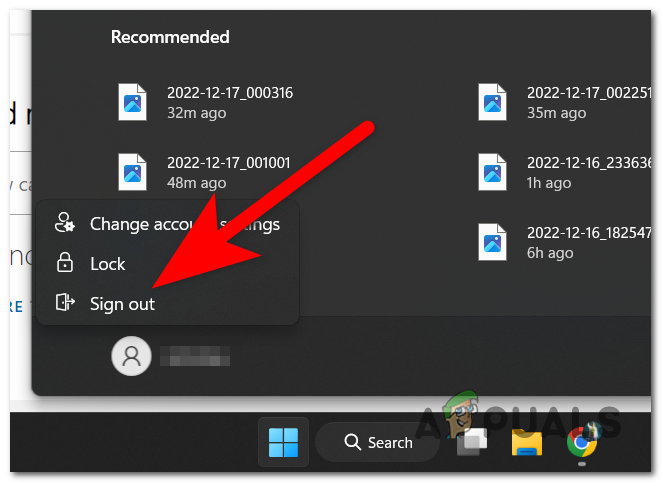The width and height of the screenshot is (662, 483).
Task: Click the blurred account username
Action: coord(195,356)
